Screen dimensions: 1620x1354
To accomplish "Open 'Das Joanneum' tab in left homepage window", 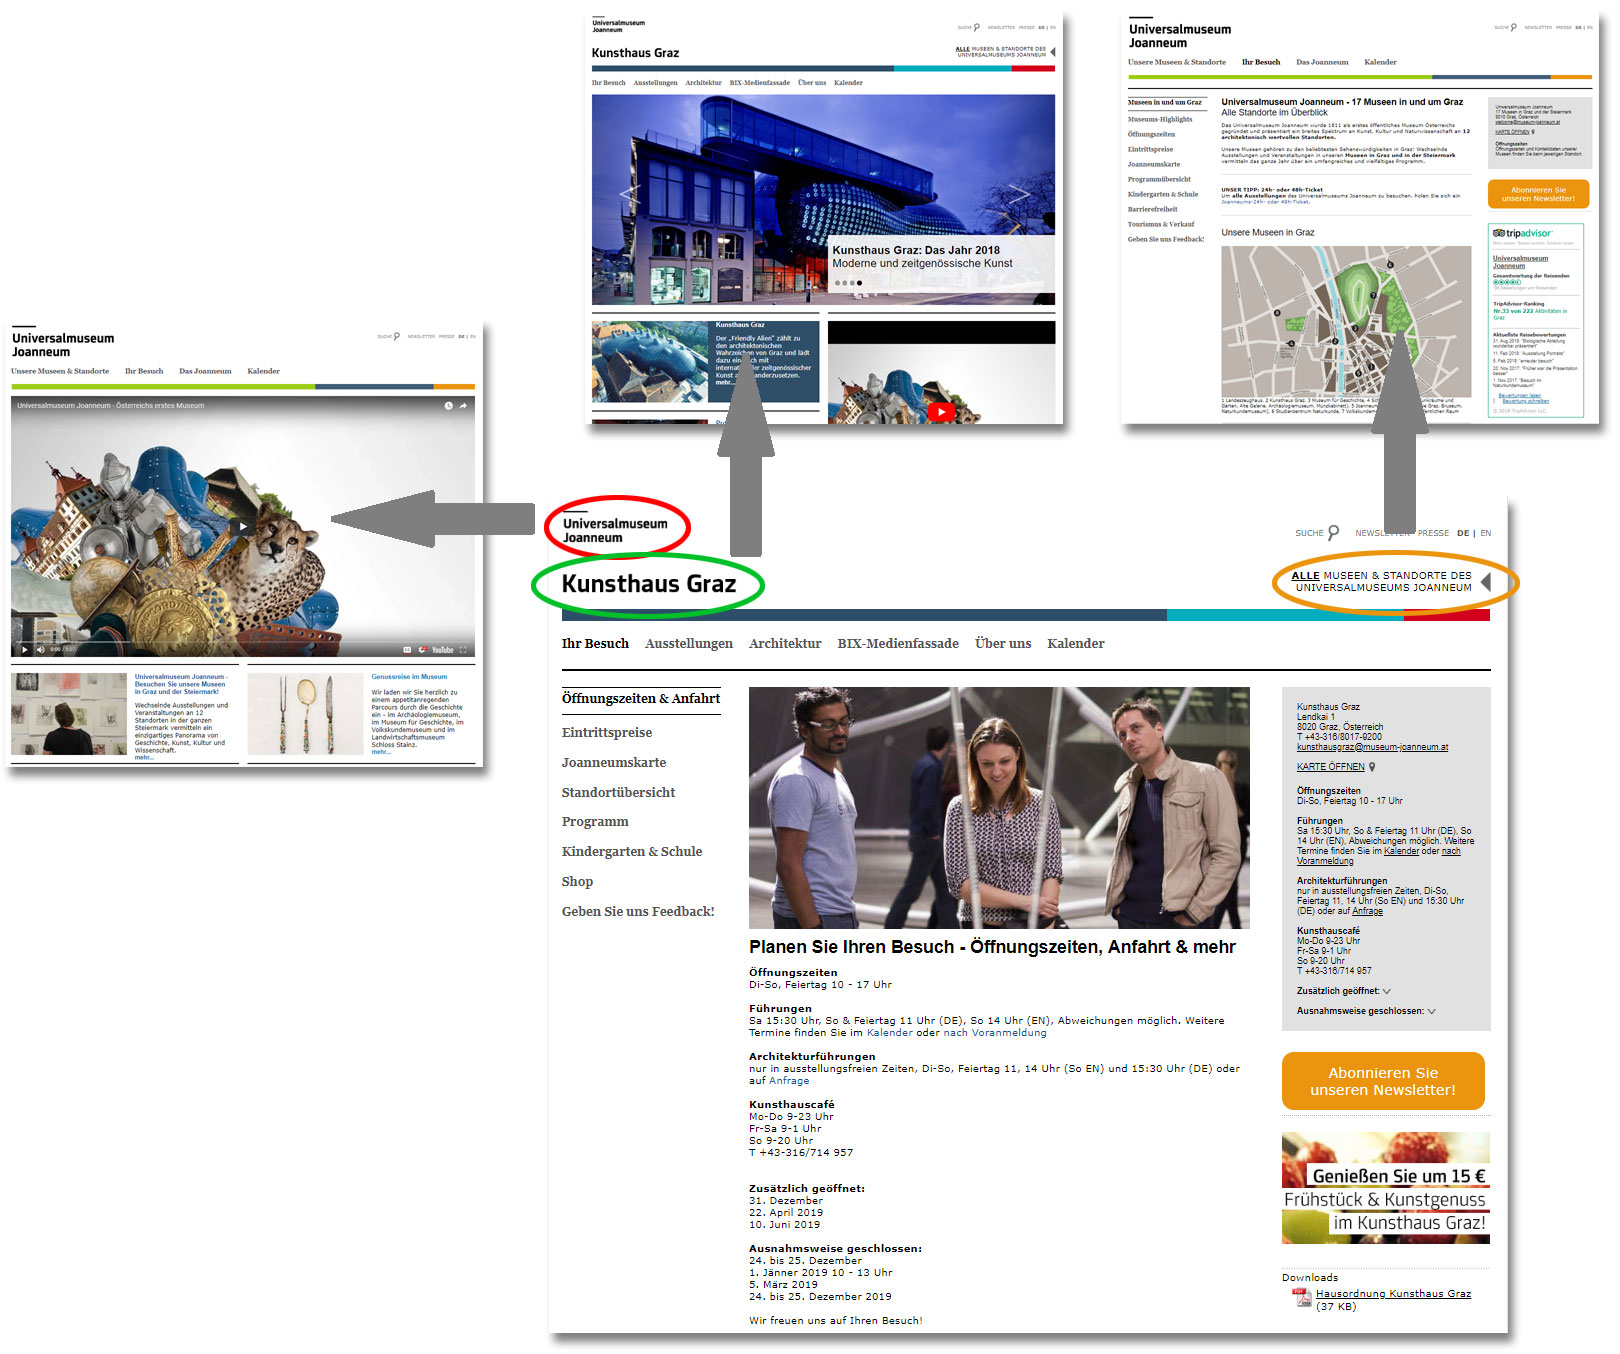I will (x=205, y=371).
